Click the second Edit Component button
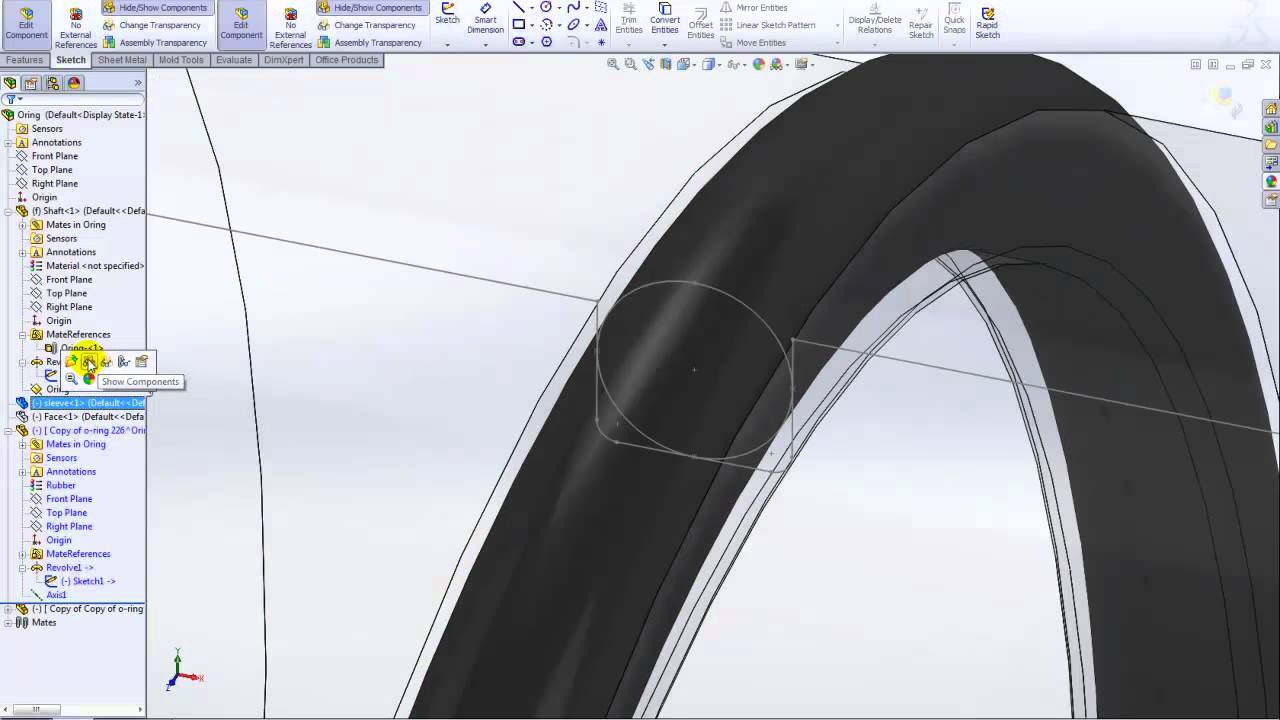The image size is (1280, 720). [x=241, y=24]
